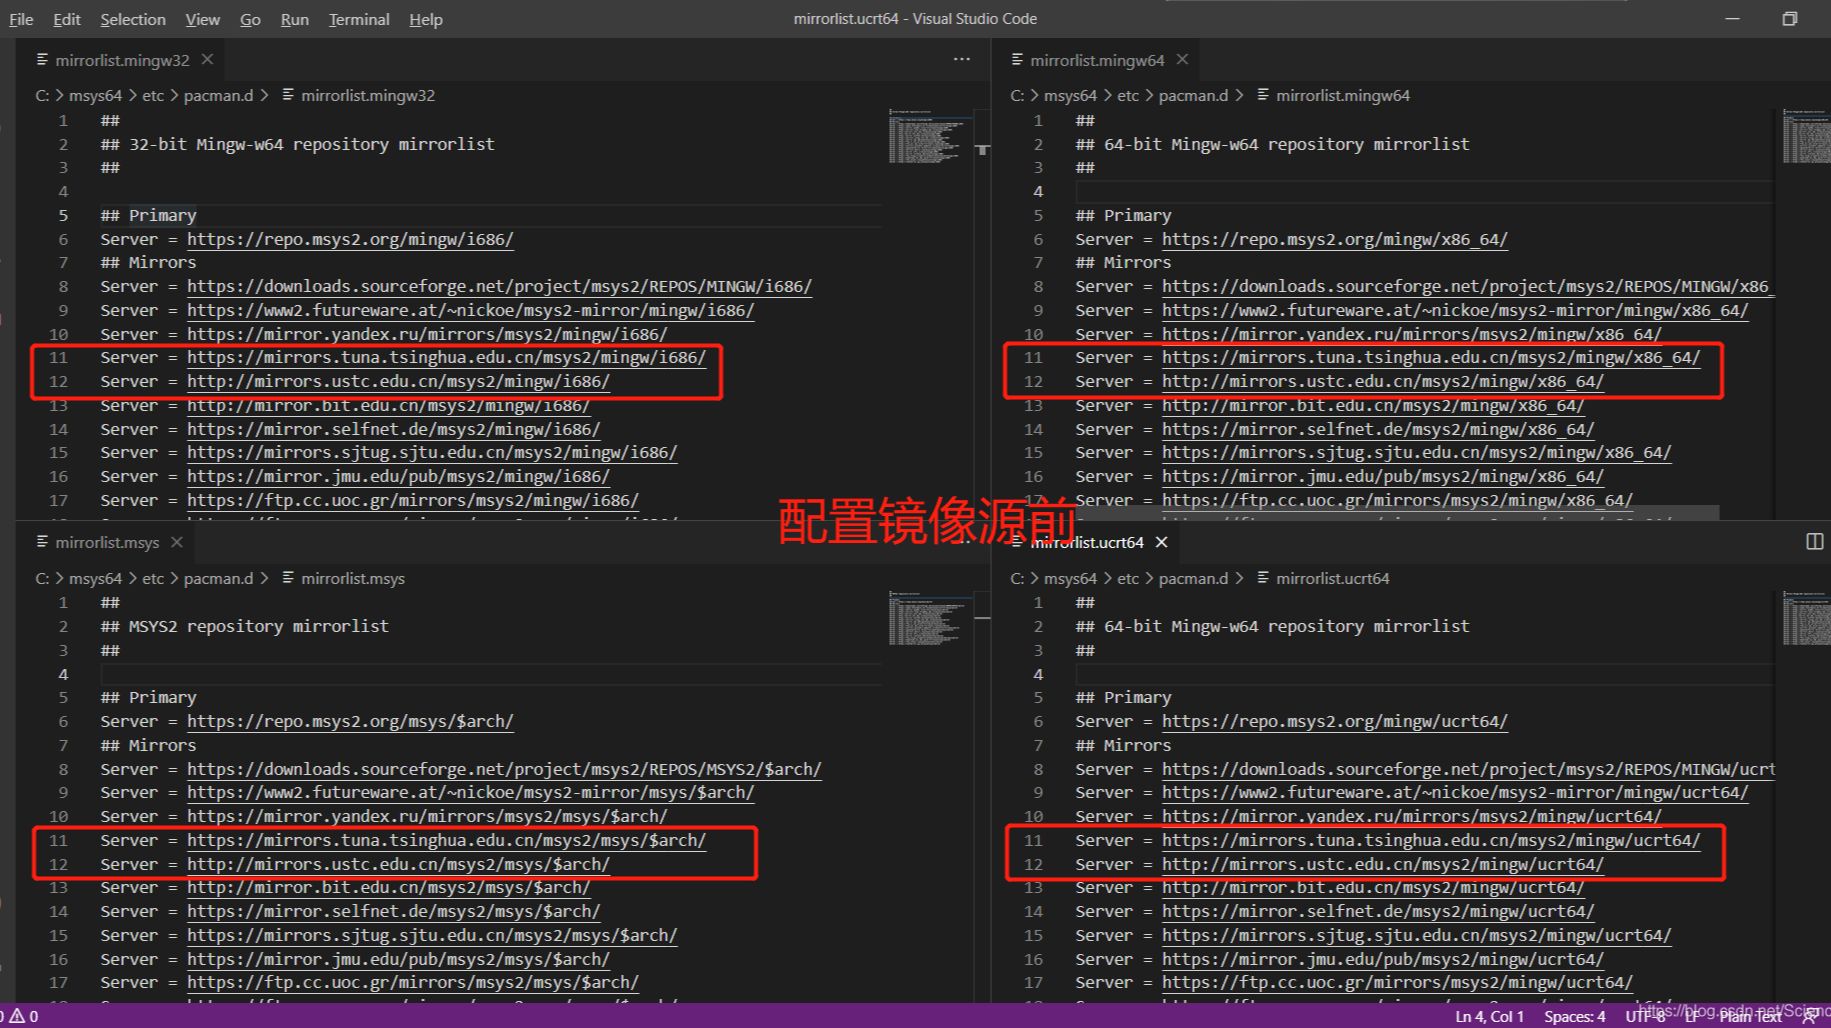The height and width of the screenshot is (1028, 1831).
Task: Expand the mirrorlist.msys file breadcrumb
Action: 342,578
